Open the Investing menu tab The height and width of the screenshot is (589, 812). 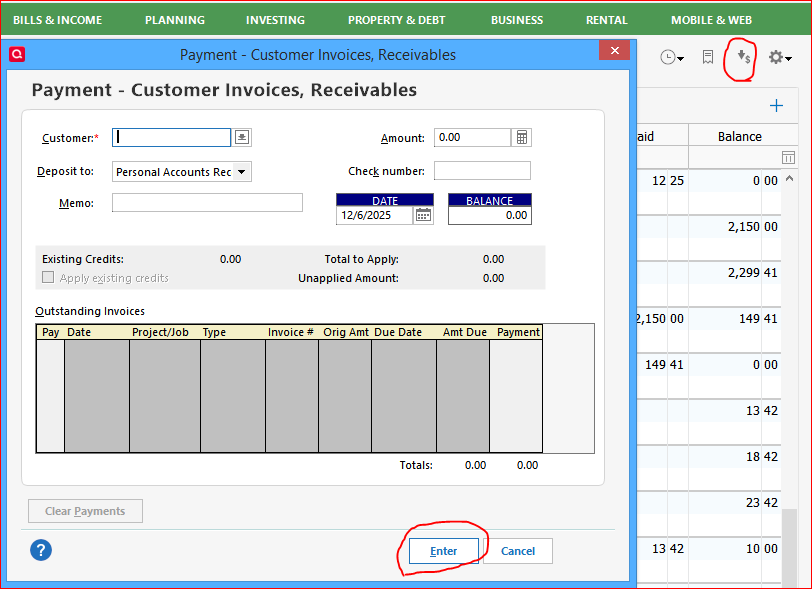click(x=275, y=20)
